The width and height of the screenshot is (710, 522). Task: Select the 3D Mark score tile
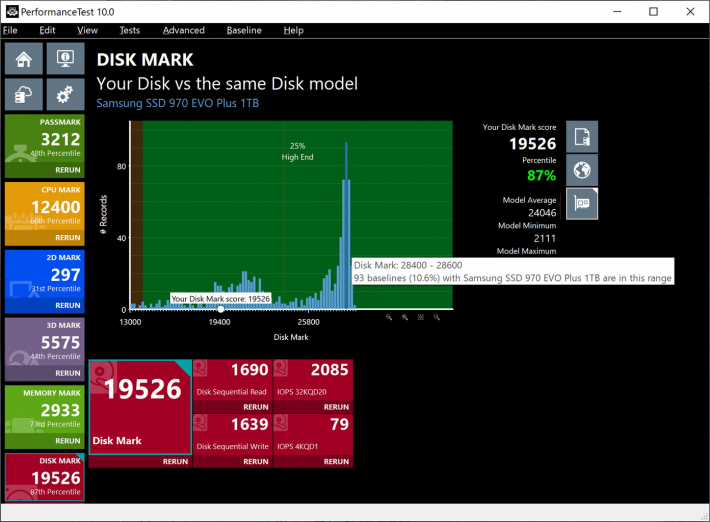[x=44, y=345]
